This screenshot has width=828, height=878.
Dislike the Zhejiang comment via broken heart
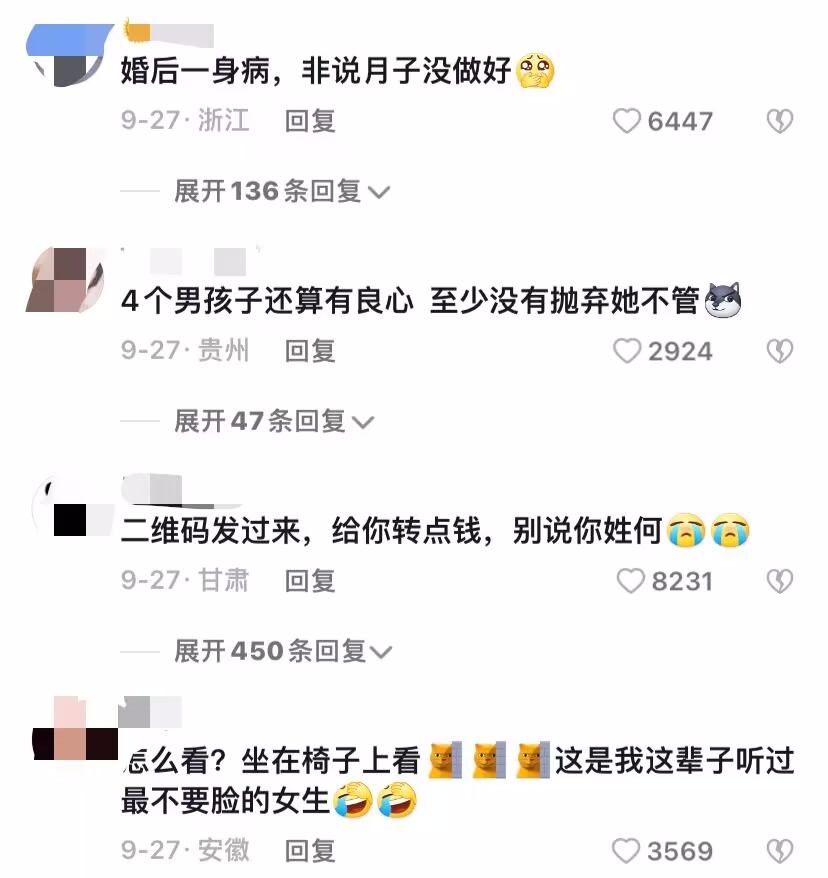(780, 122)
